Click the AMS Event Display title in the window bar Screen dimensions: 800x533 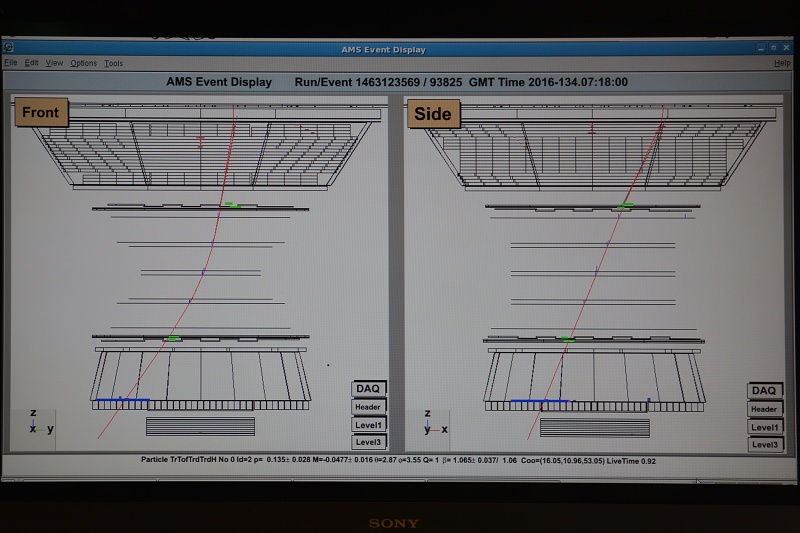(383, 49)
